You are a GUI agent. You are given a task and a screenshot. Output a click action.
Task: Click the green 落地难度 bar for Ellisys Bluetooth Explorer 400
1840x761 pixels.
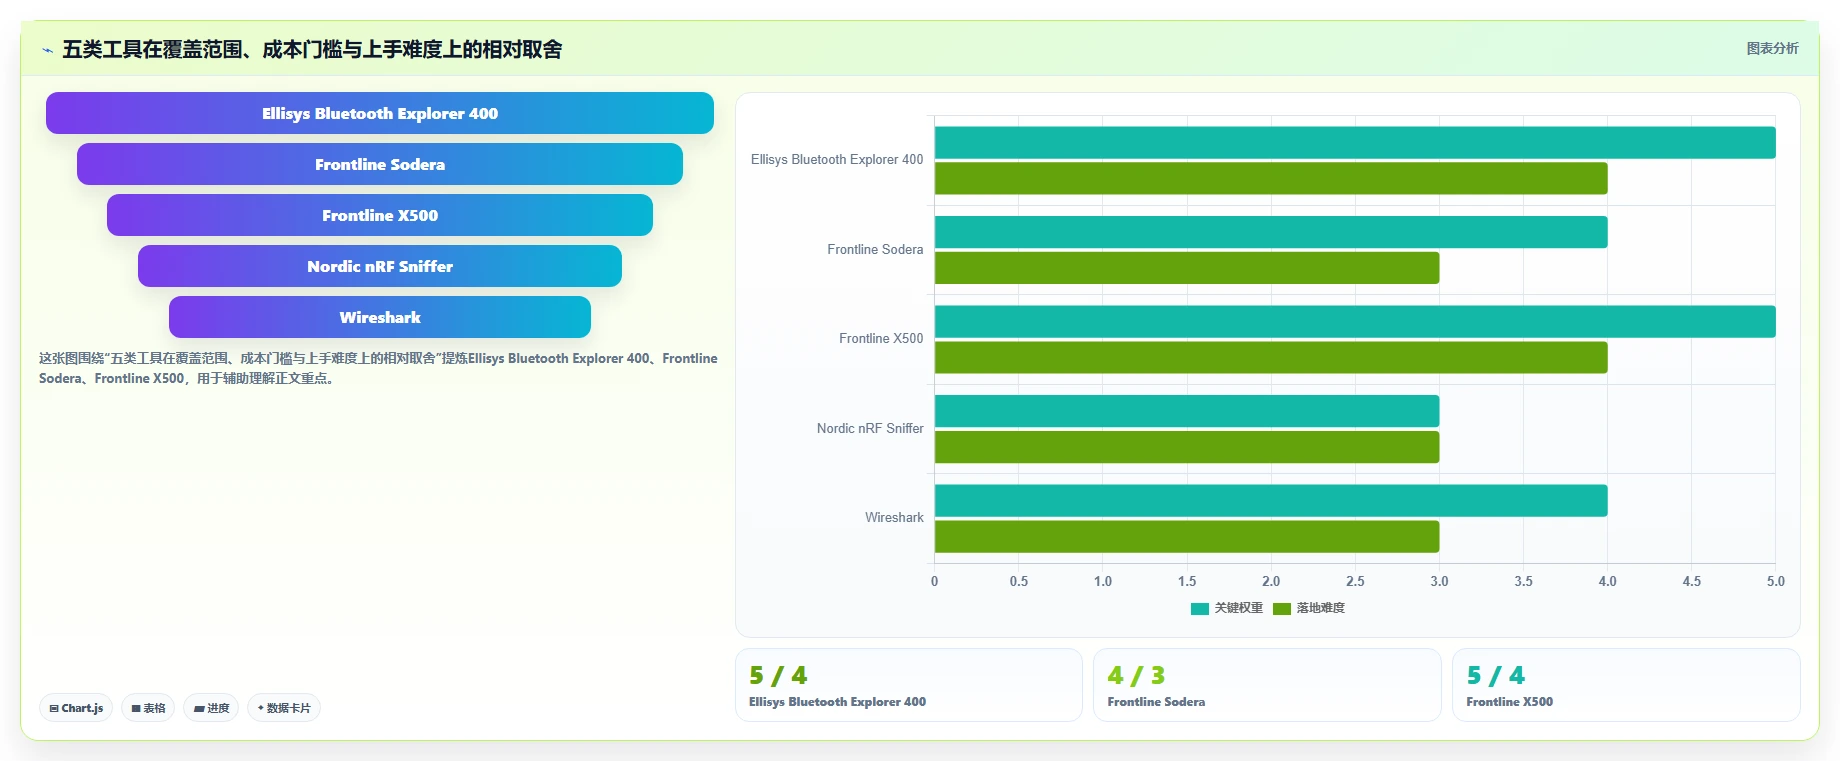pos(1271,178)
